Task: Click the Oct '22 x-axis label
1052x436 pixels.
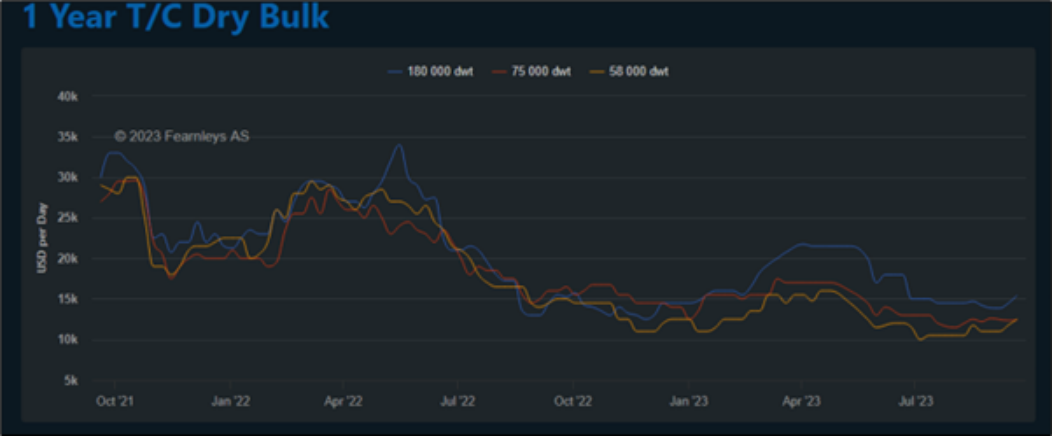Action: (x=572, y=400)
